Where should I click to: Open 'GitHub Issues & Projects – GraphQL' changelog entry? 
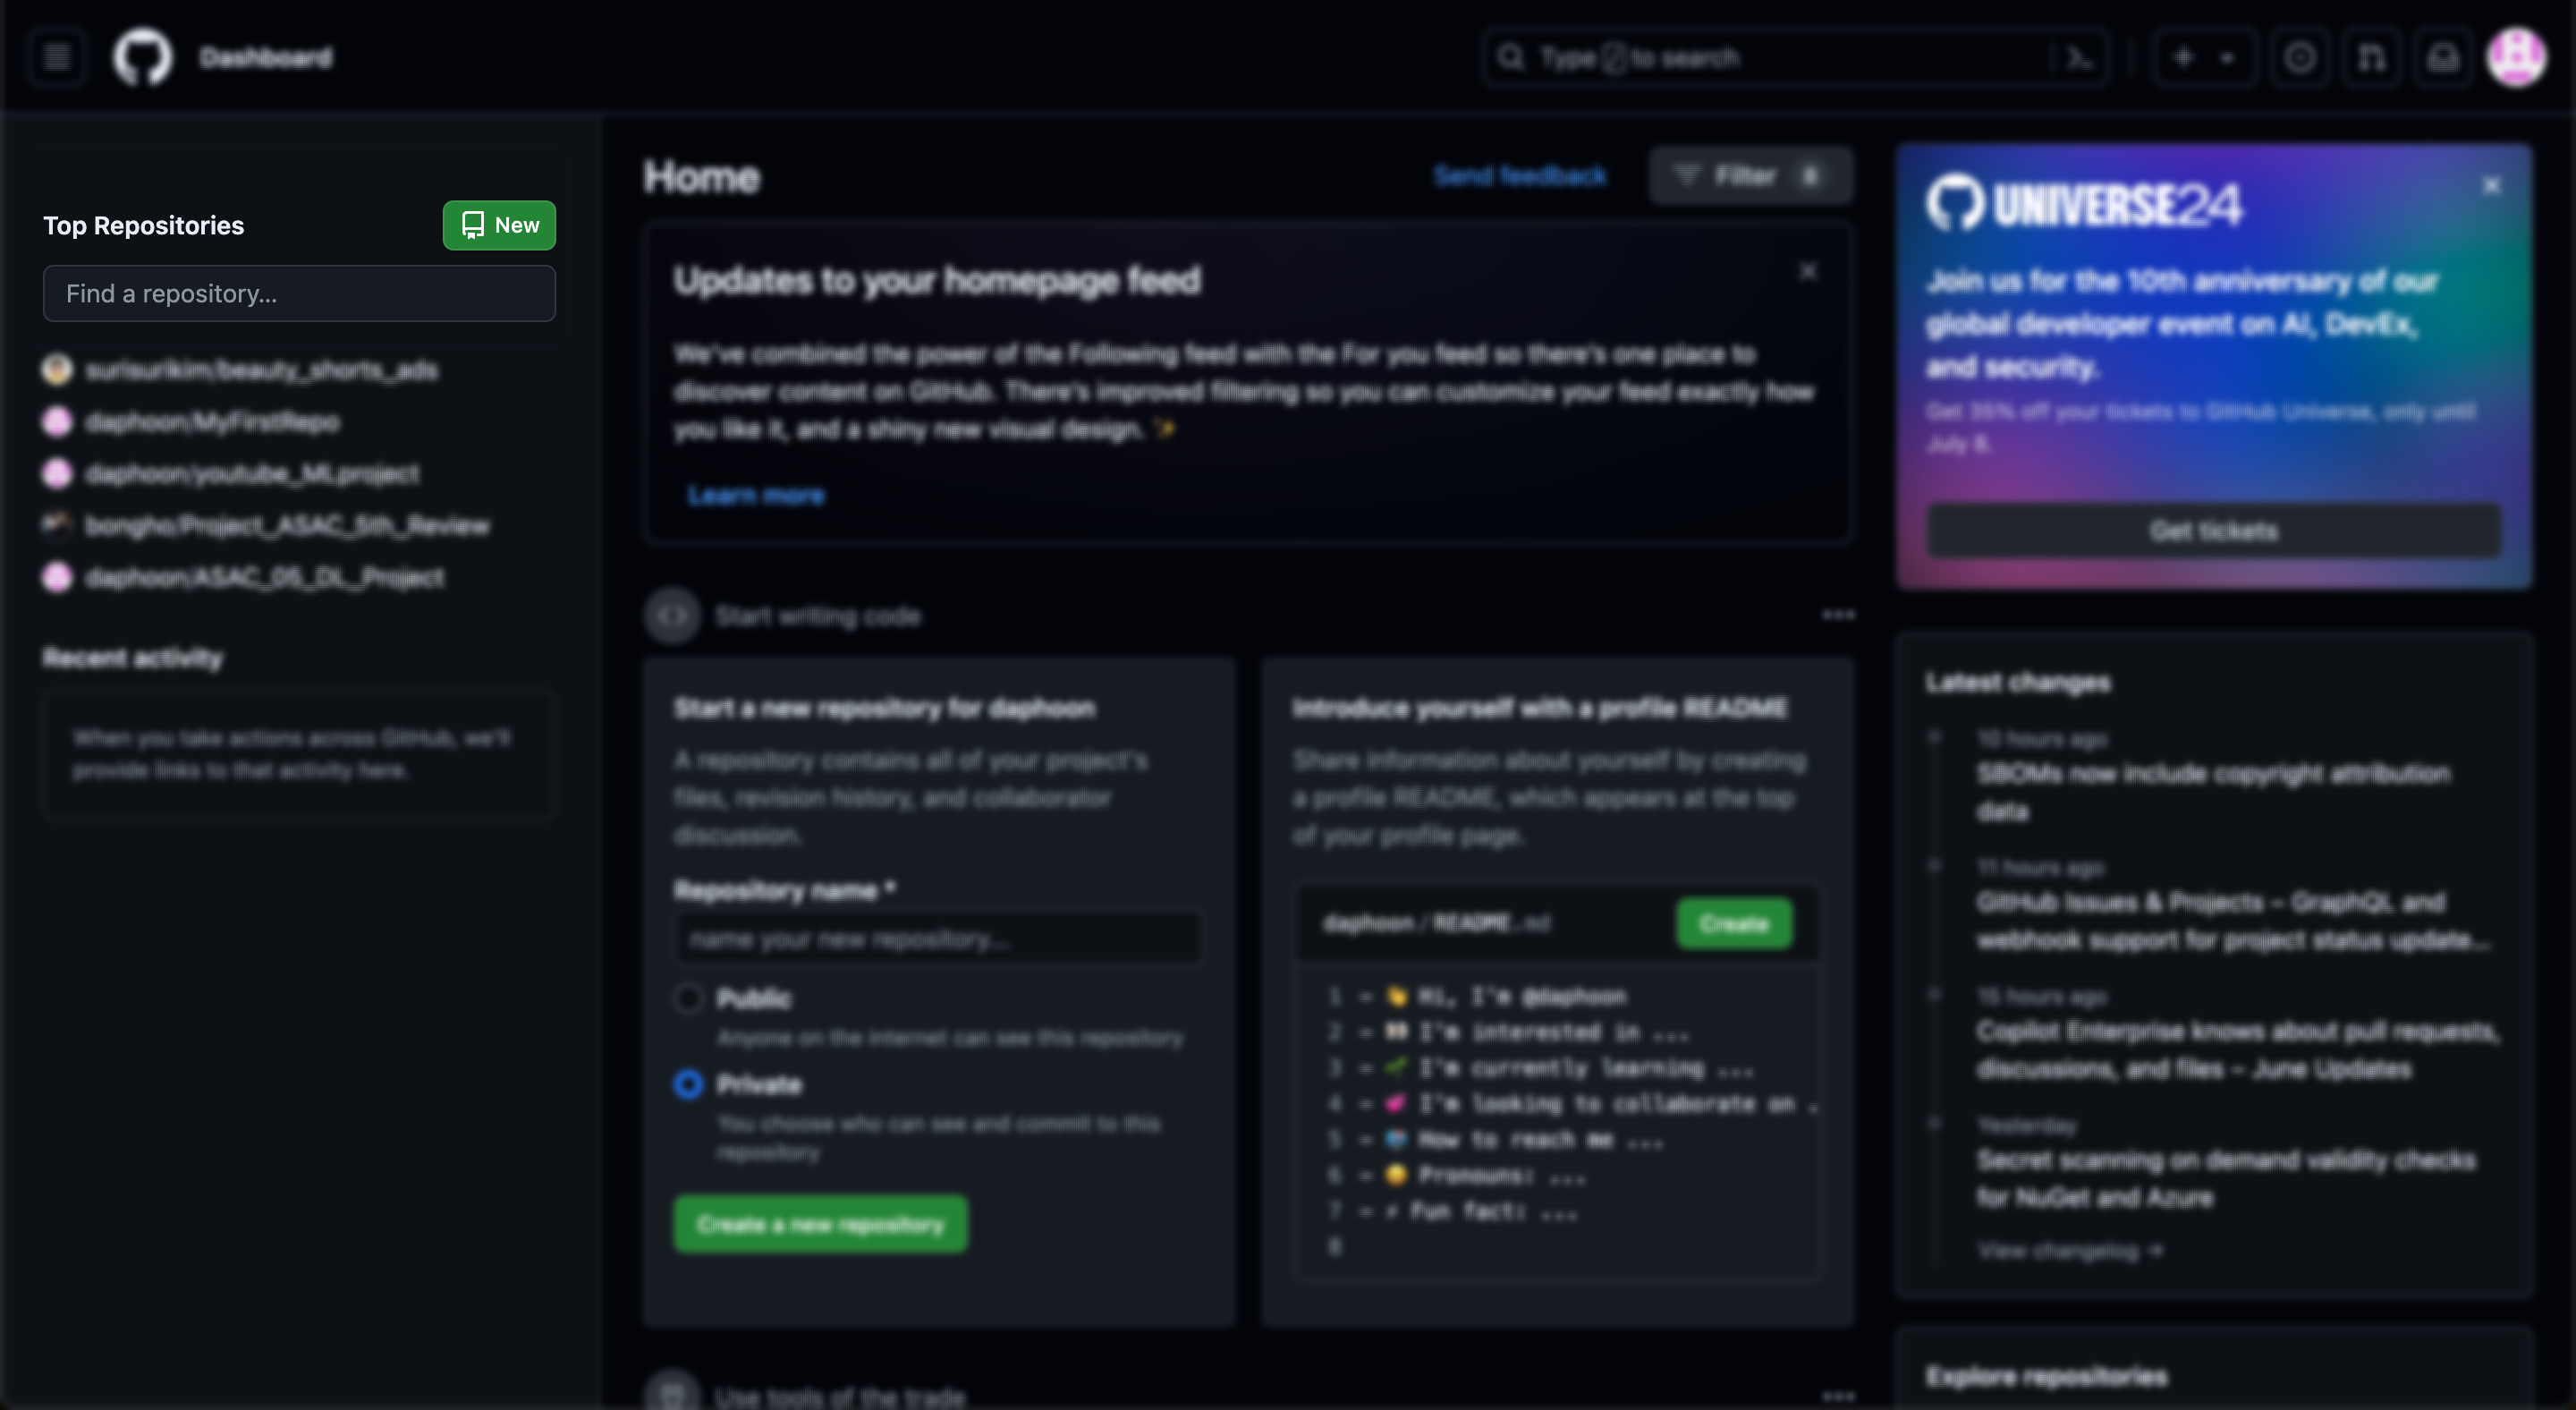coord(2234,921)
